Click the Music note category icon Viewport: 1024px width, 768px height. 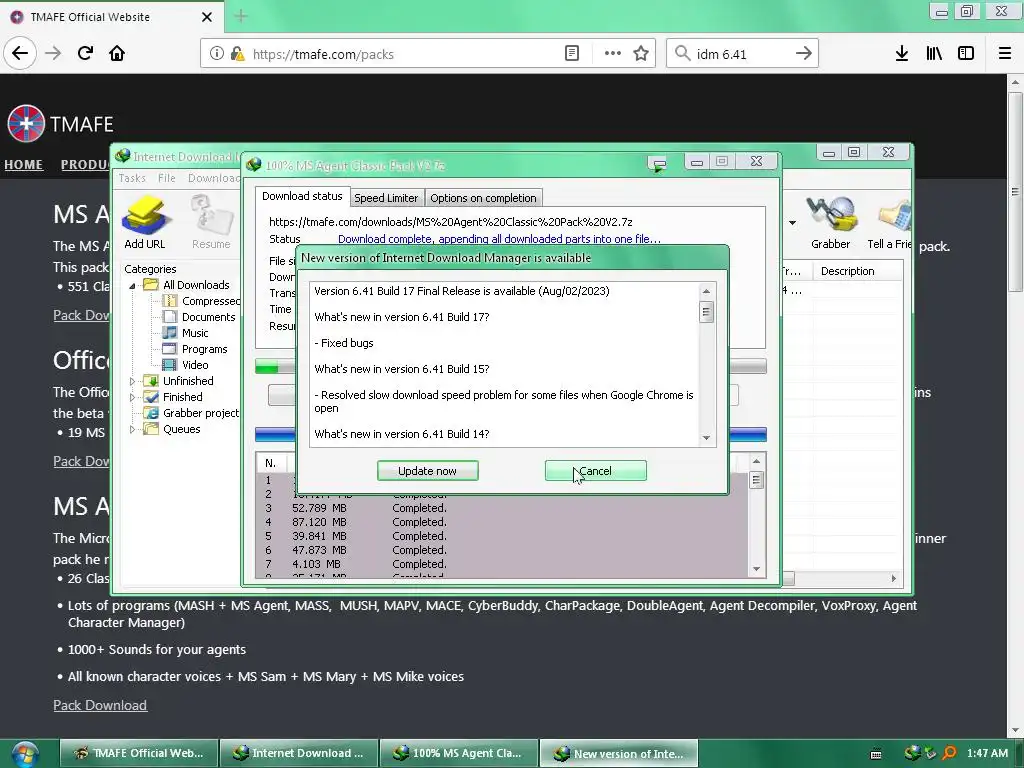tap(170, 333)
